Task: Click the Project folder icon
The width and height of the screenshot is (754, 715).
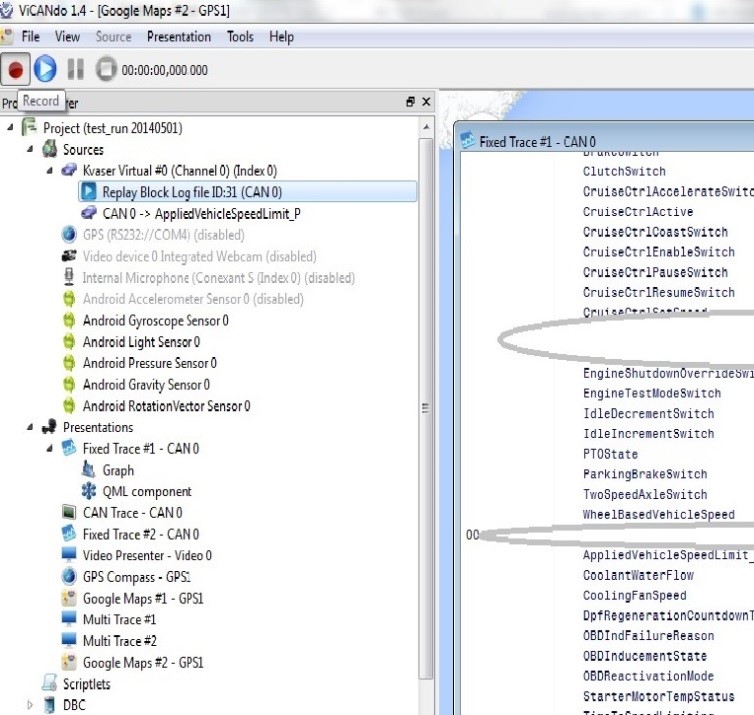Action: [29, 127]
